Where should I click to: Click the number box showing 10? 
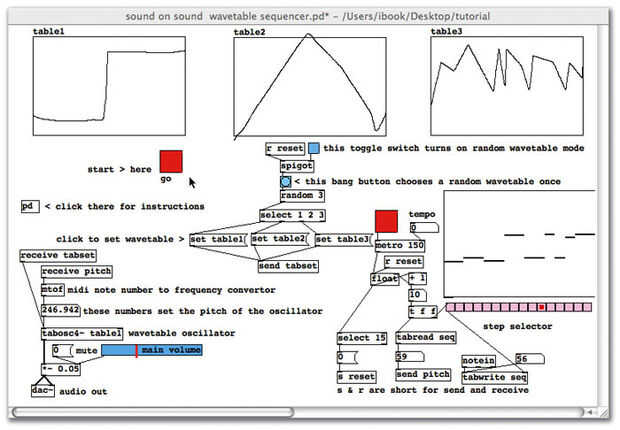click(x=418, y=295)
